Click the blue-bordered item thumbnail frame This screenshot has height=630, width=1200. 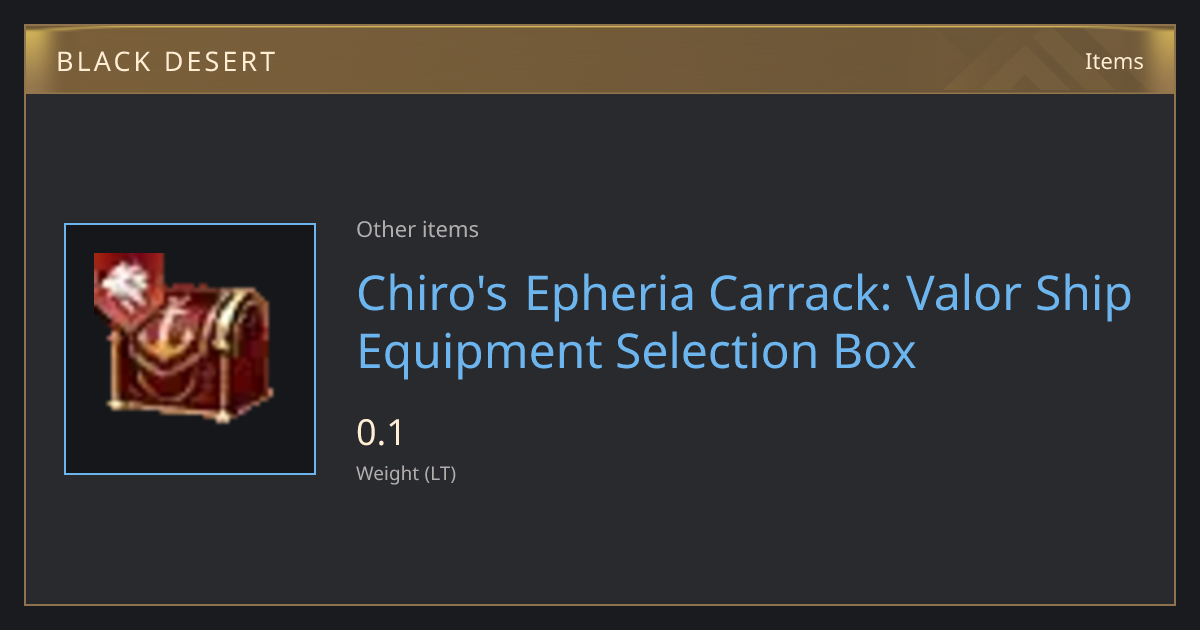point(190,349)
